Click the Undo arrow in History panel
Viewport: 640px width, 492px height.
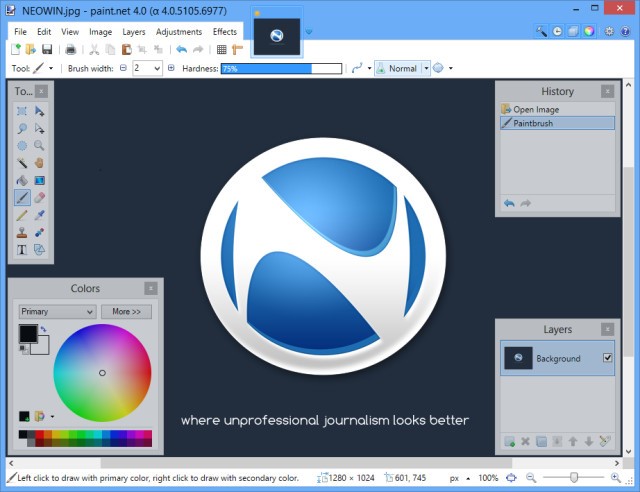tap(509, 203)
